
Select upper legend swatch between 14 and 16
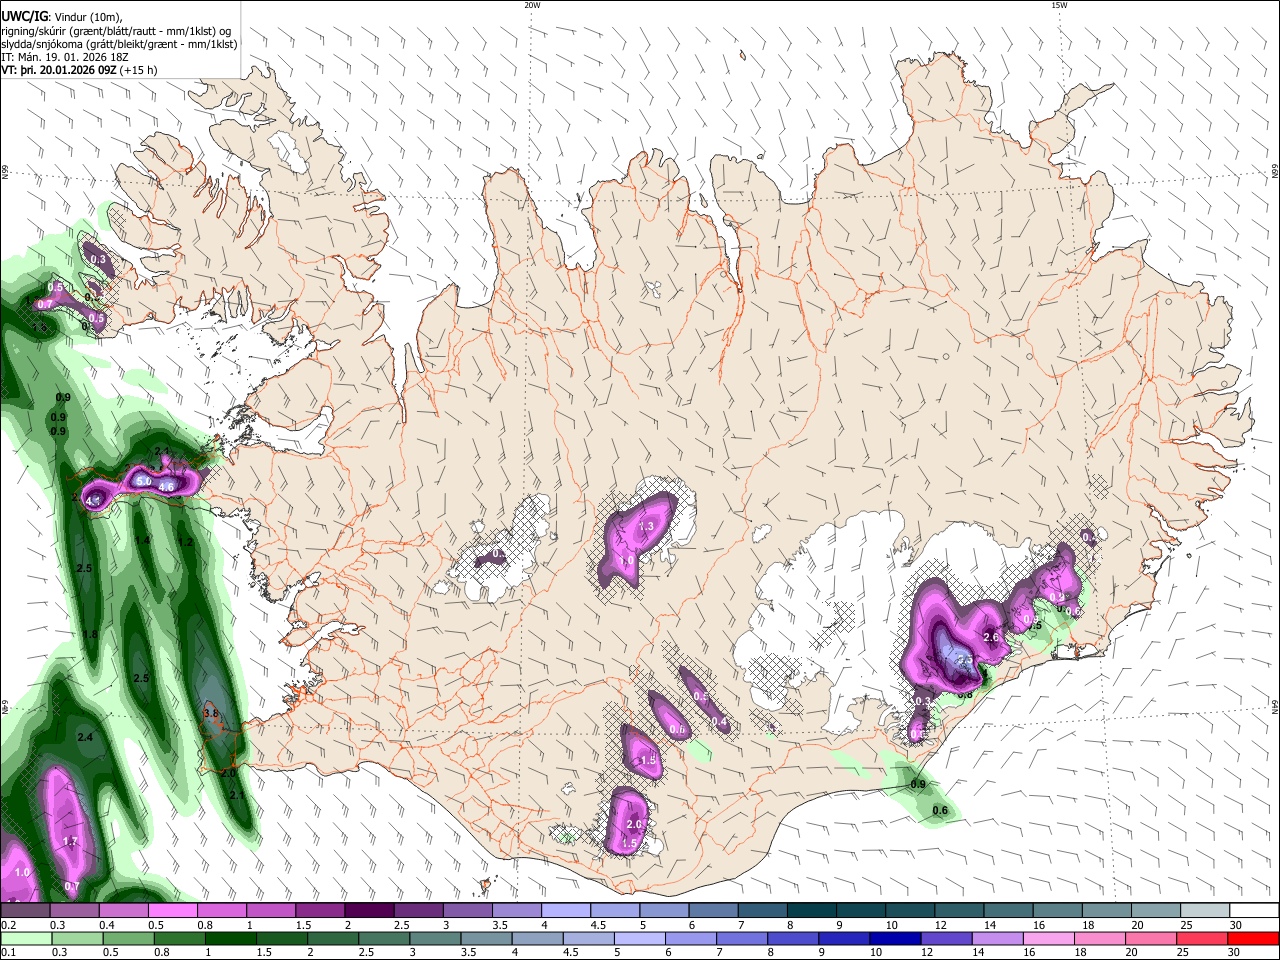pos(1010,911)
